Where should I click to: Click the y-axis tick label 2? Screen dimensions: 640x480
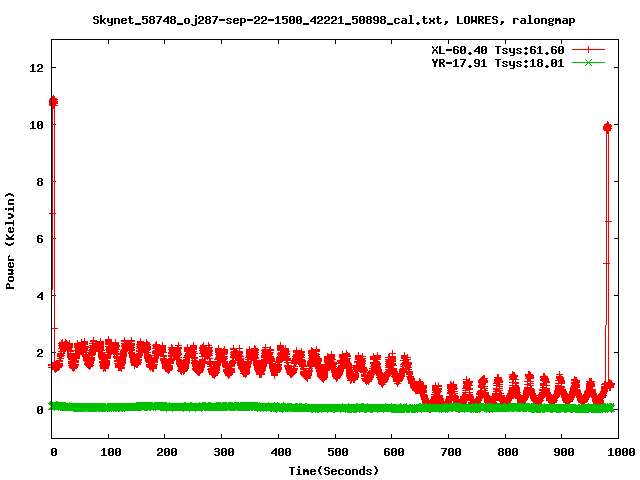coord(40,353)
